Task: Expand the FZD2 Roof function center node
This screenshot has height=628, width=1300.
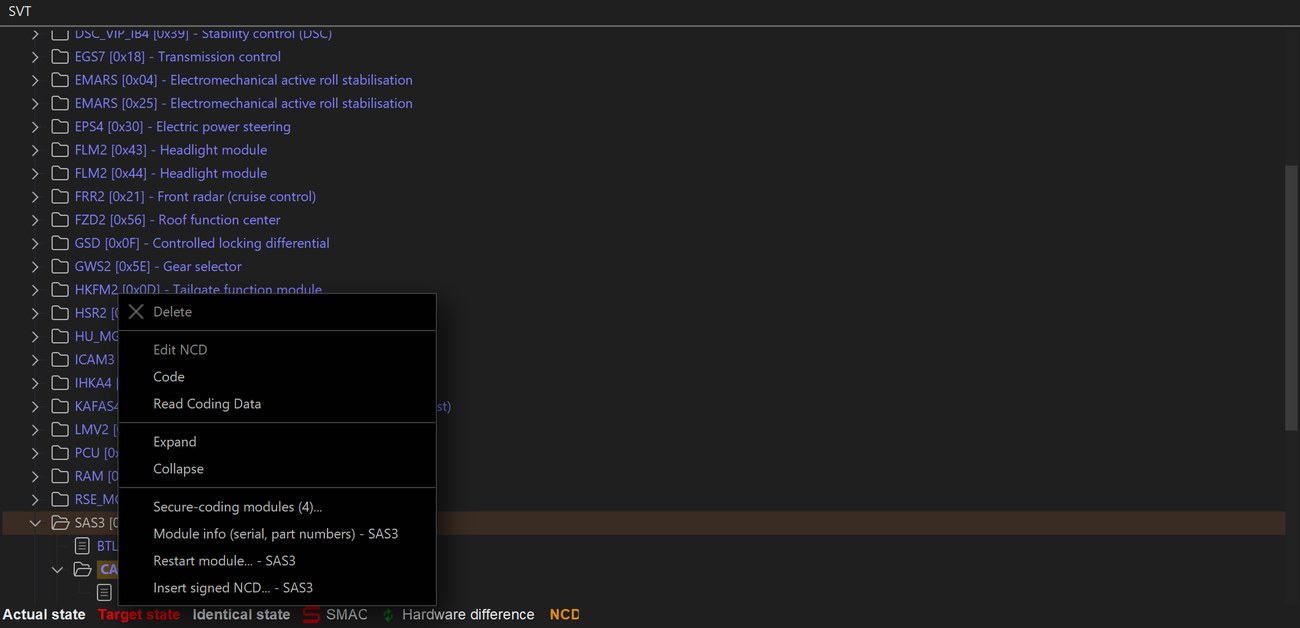Action: (36, 220)
